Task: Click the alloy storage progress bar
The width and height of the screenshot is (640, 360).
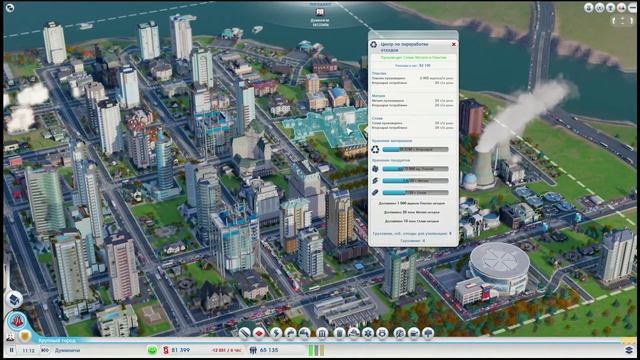Action: pos(416,192)
